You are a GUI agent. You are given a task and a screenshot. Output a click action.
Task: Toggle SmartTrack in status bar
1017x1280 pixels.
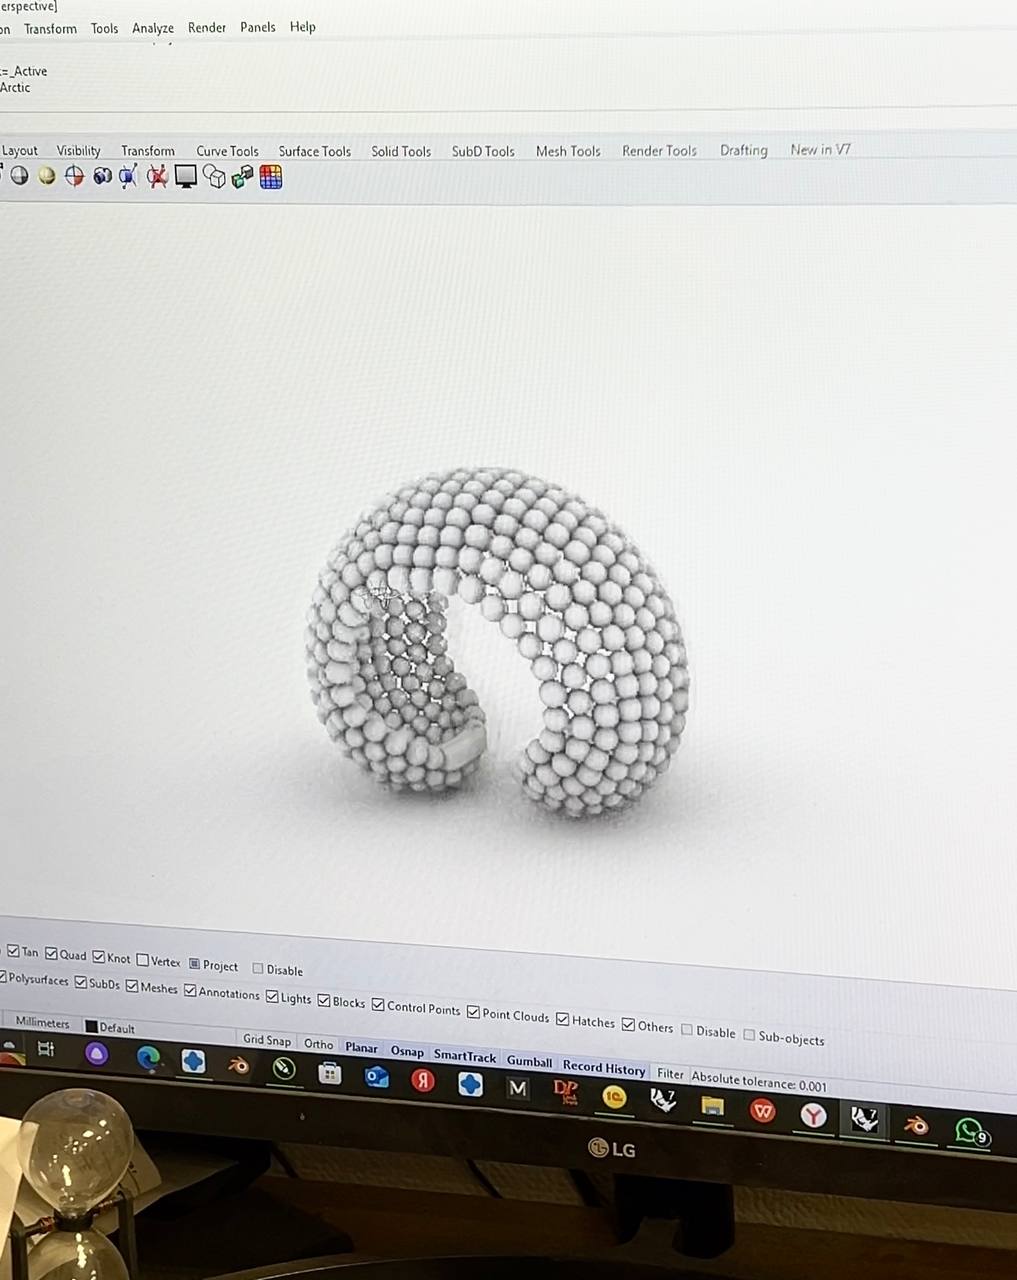point(465,1056)
